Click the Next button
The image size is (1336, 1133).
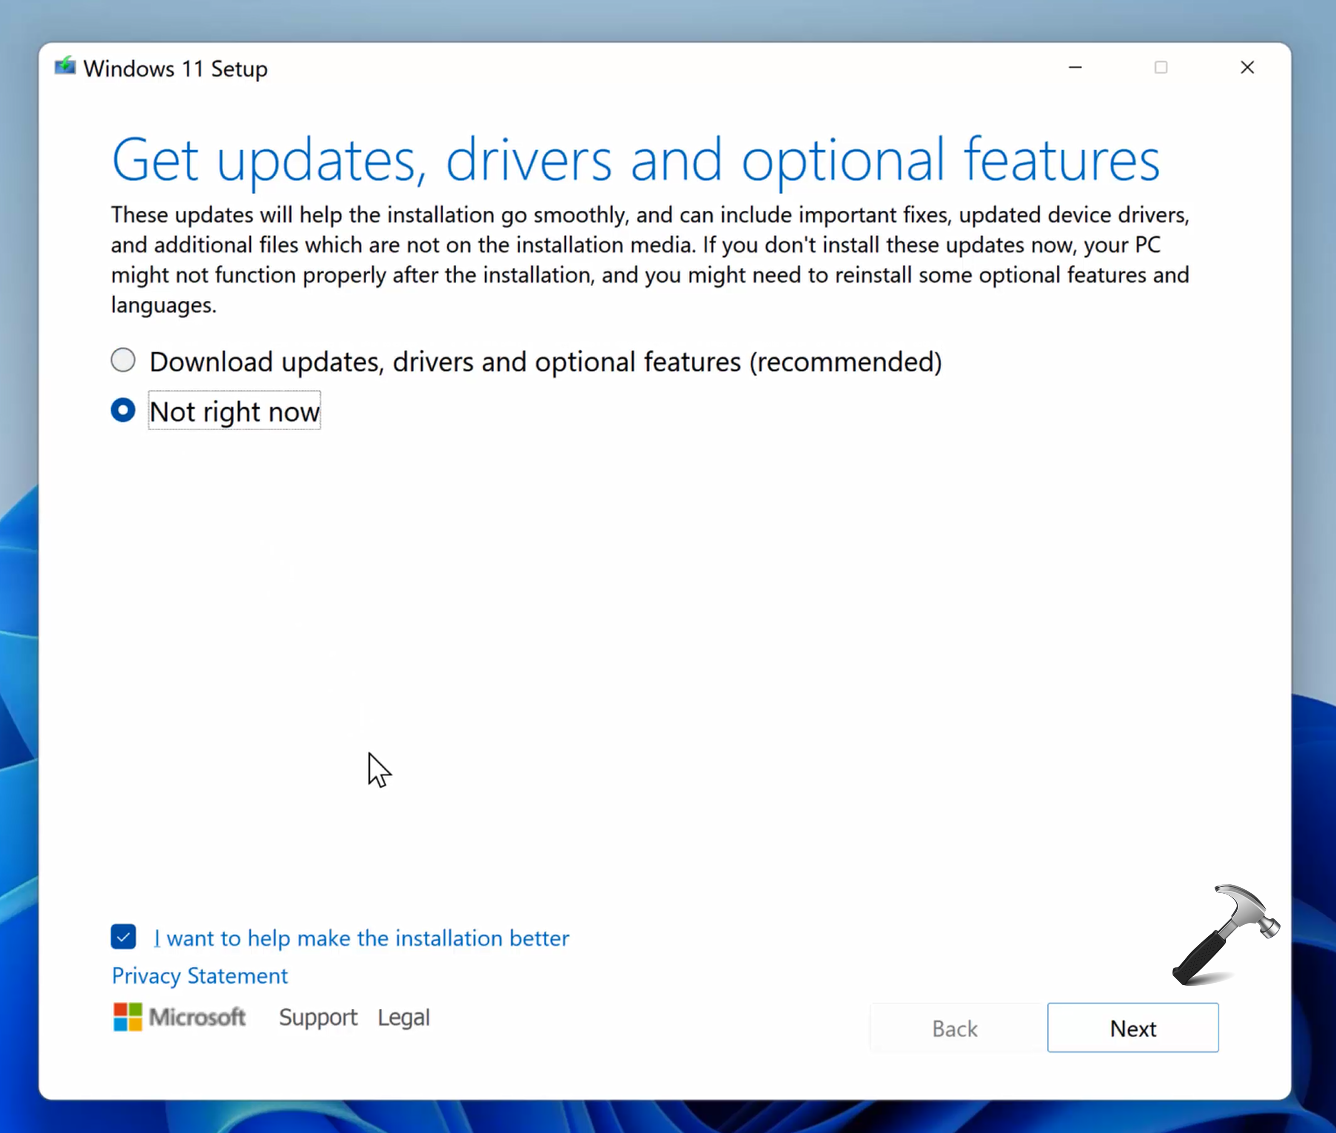coord(1133,1028)
